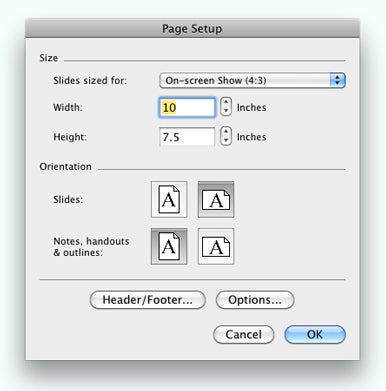The width and height of the screenshot is (386, 391).
Task: Select landscape orientation for Slides
Action: click(x=216, y=200)
